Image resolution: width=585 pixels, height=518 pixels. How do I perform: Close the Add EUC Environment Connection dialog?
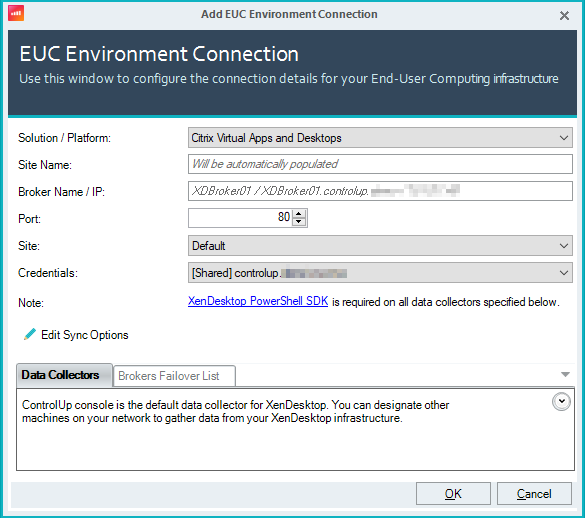pyautogui.click(x=564, y=15)
